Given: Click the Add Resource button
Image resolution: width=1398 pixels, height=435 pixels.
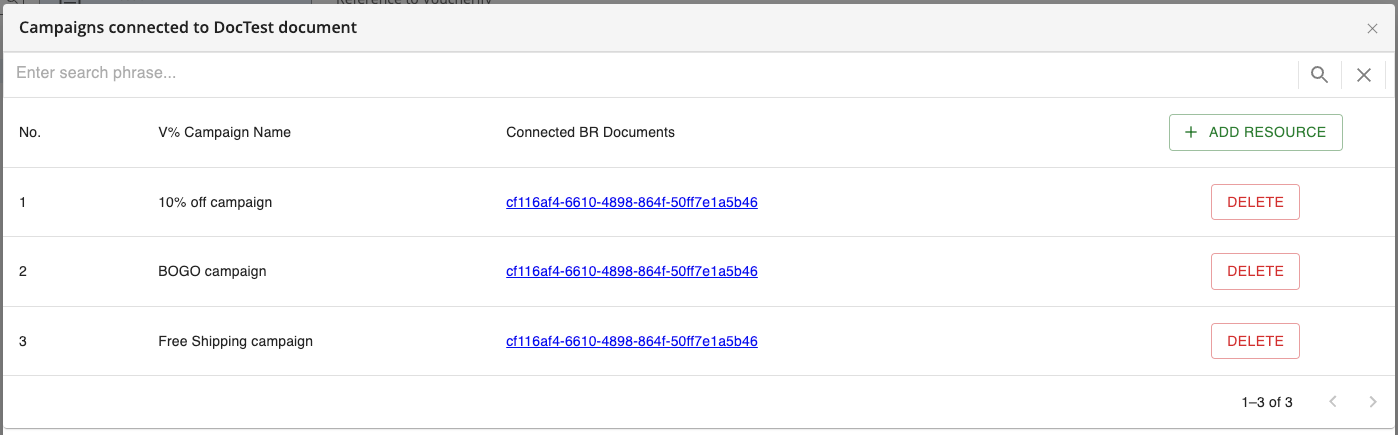Looking at the screenshot, I should [x=1256, y=132].
